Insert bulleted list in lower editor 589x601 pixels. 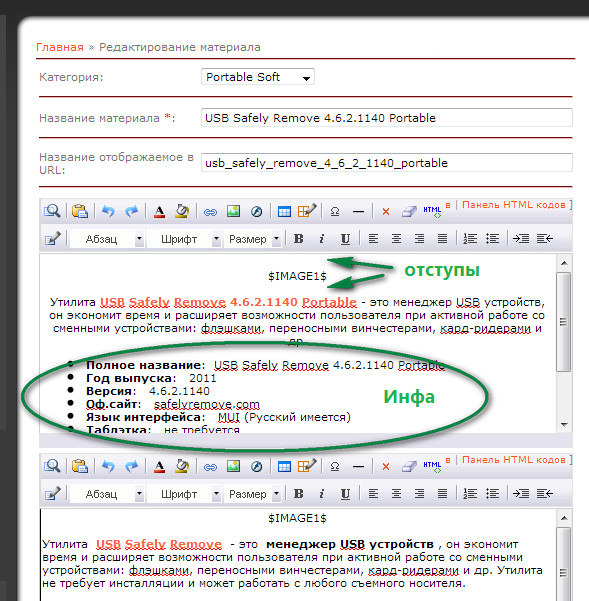click(492, 494)
